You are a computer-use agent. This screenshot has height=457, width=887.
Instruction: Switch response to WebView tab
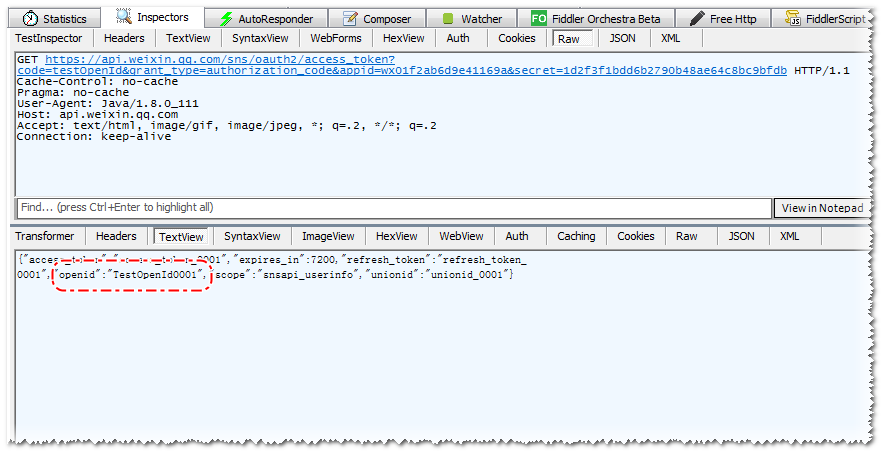point(461,236)
